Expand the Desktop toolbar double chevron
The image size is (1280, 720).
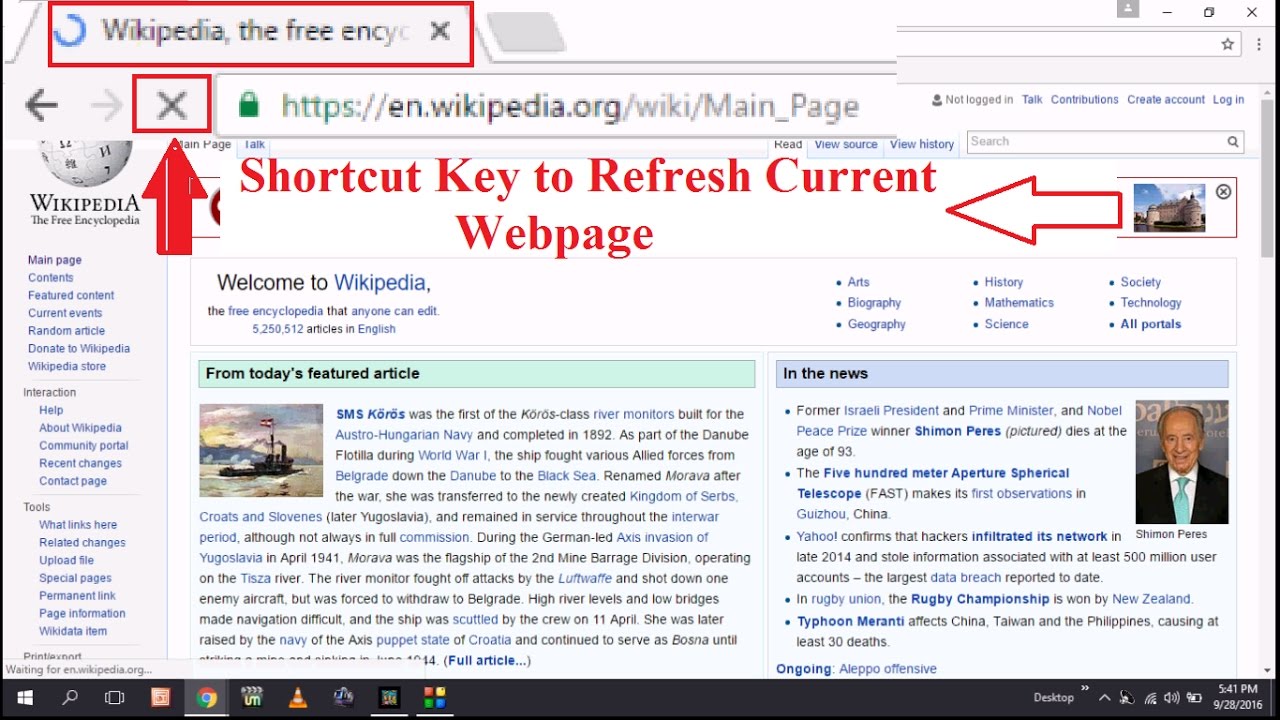tap(1085, 691)
